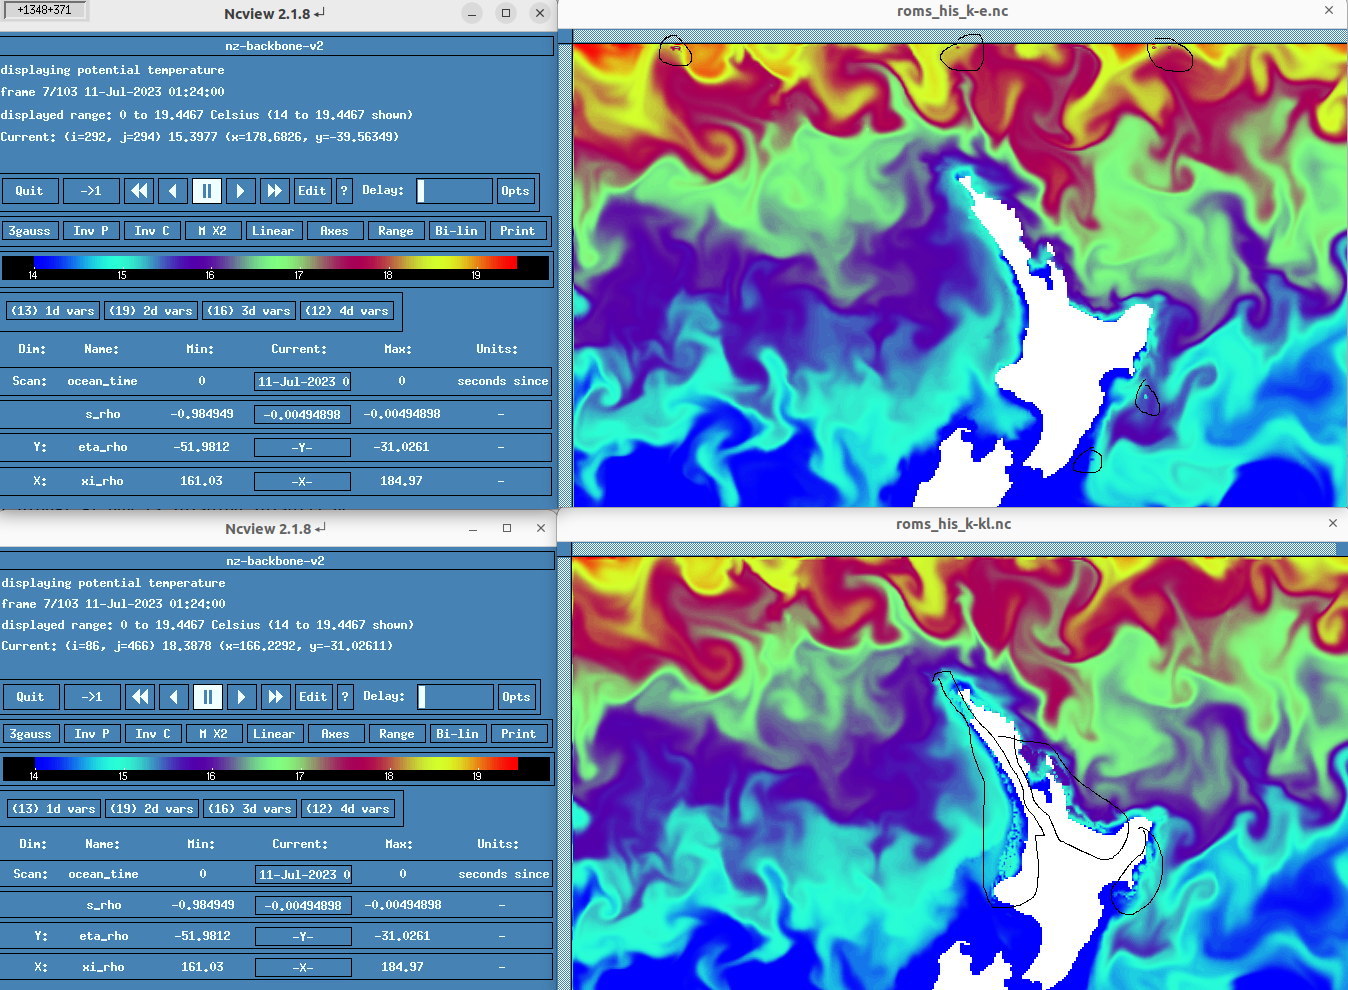This screenshot has width=1348, height=990.
Task: Click the rewind icon in lower Ncview window
Action: point(141,697)
